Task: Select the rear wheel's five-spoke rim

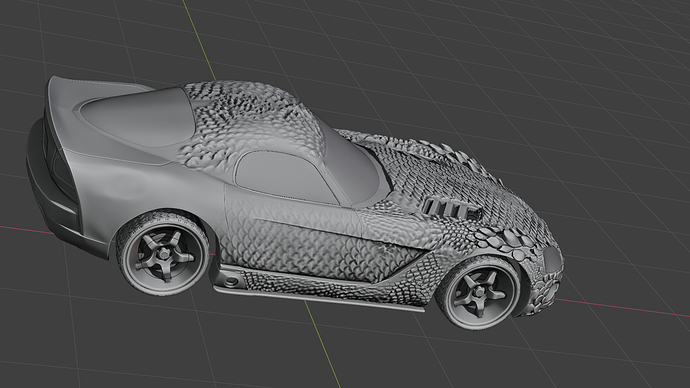Action: pos(164,254)
